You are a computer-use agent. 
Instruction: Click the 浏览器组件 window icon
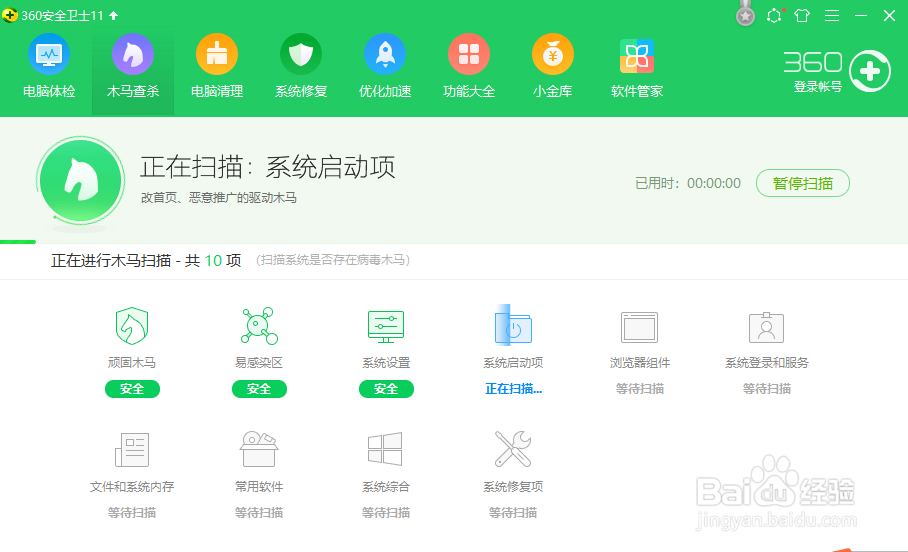coord(639,327)
